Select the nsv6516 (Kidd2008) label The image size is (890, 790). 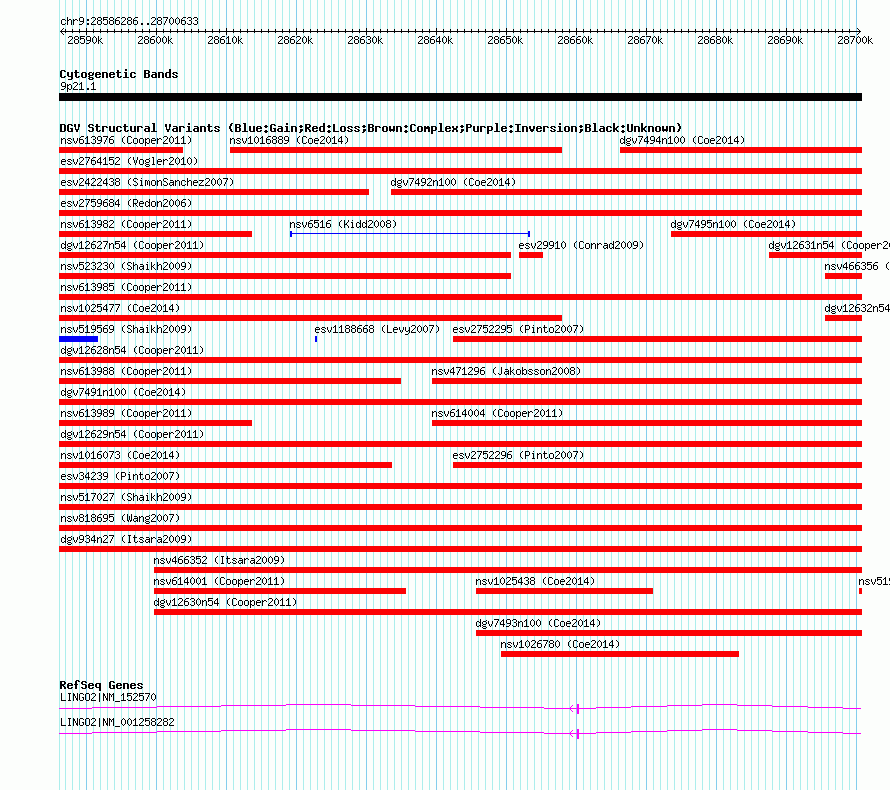coord(343,224)
